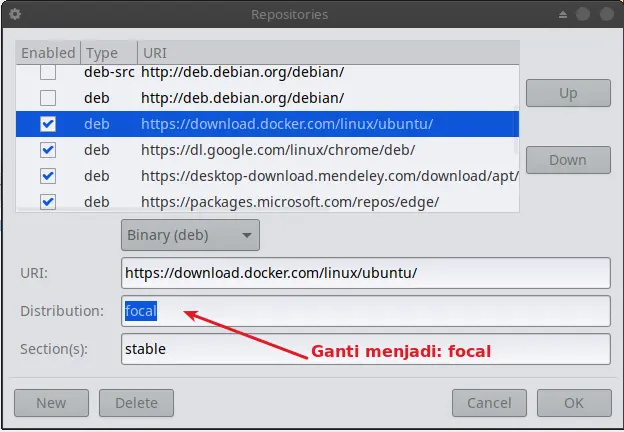Open the gear menu in the title bar
This screenshot has width=624, height=432.
click(x=15, y=14)
